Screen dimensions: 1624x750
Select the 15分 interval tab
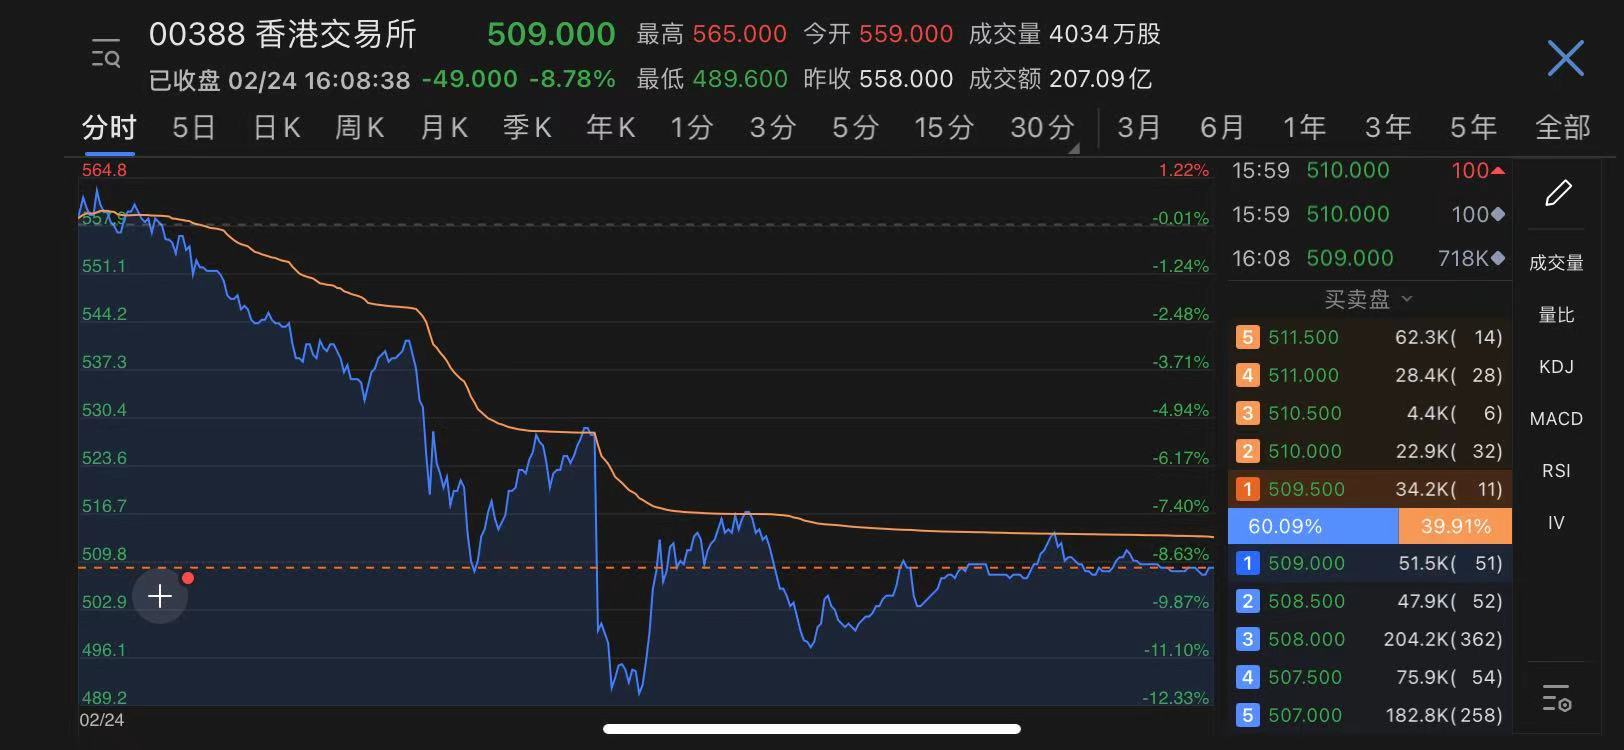[944, 128]
